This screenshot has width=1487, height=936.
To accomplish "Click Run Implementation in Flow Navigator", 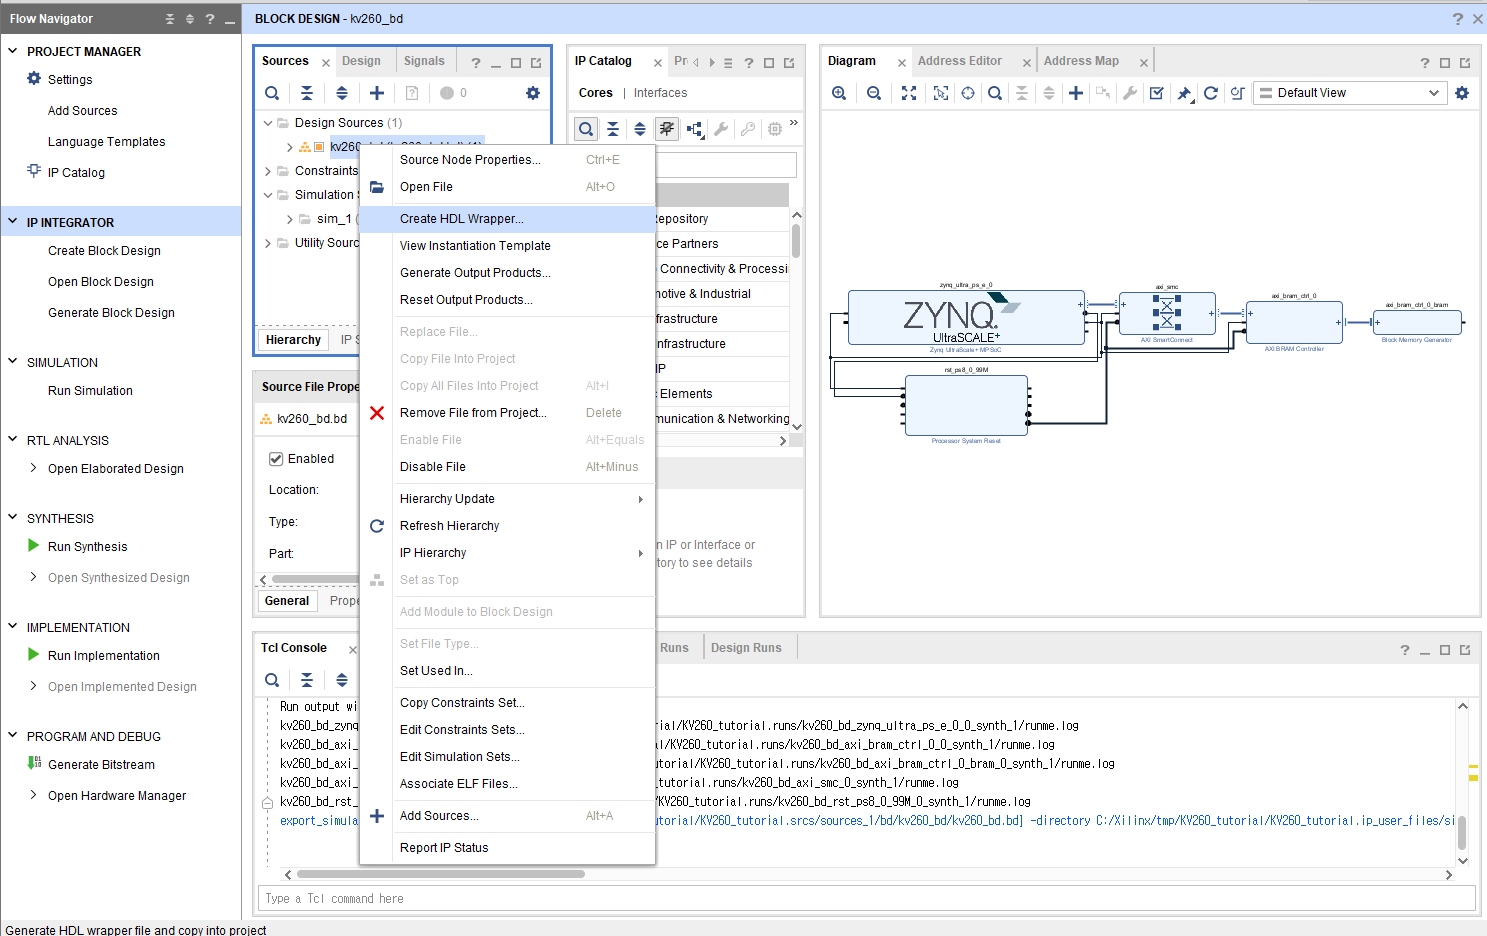I will 103,655.
